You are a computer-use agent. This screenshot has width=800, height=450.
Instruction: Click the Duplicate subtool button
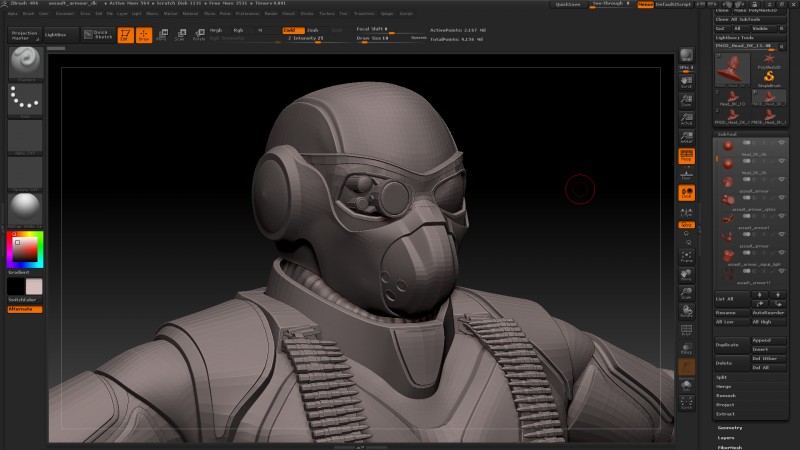coord(732,345)
